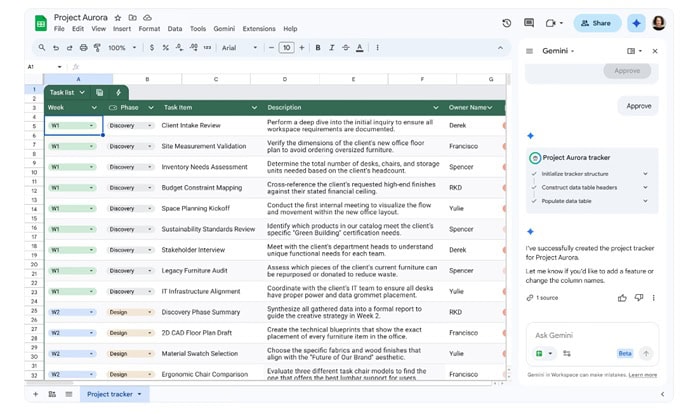Viewport: 700px width, 414px height.
Task: Toggle italic formatting
Action: (332, 48)
